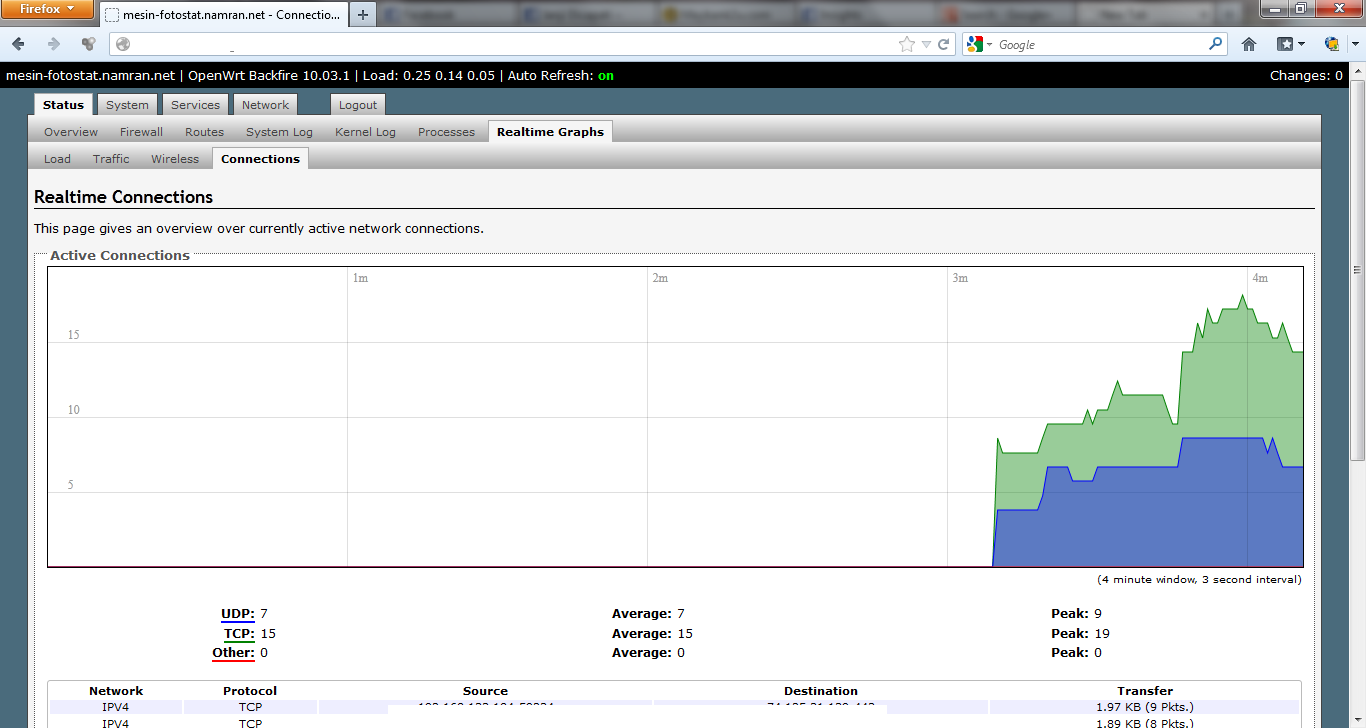The width and height of the screenshot is (1366, 728).
Task: Click the search magnifier icon
Action: pos(1216,44)
